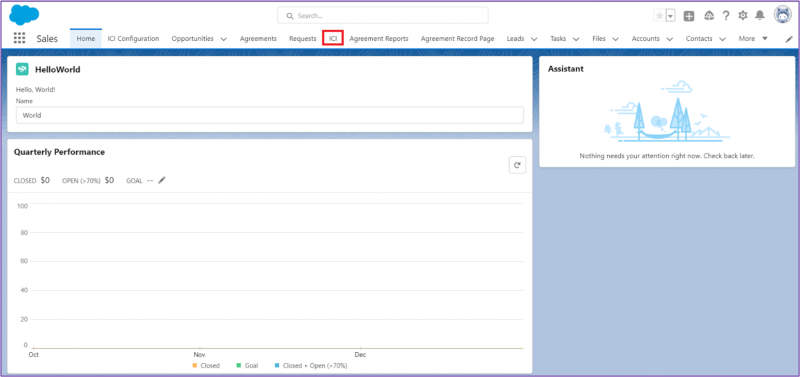
Task: Click the Assistant panel heading
Action: coord(566,69)
